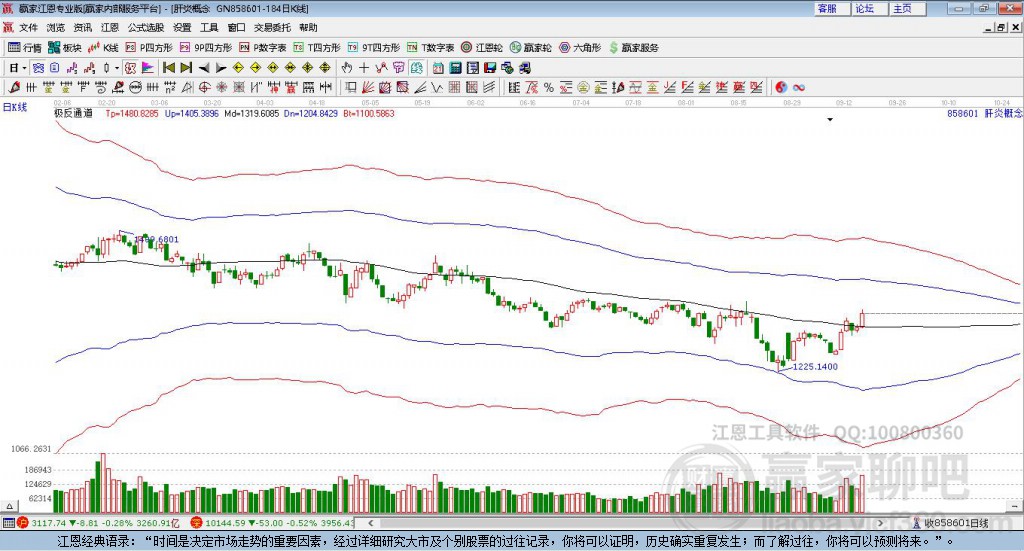The width and height of the screenshot is (1024, 551).
Task: Click the 858601 code label
Action: tap(963, 114)
